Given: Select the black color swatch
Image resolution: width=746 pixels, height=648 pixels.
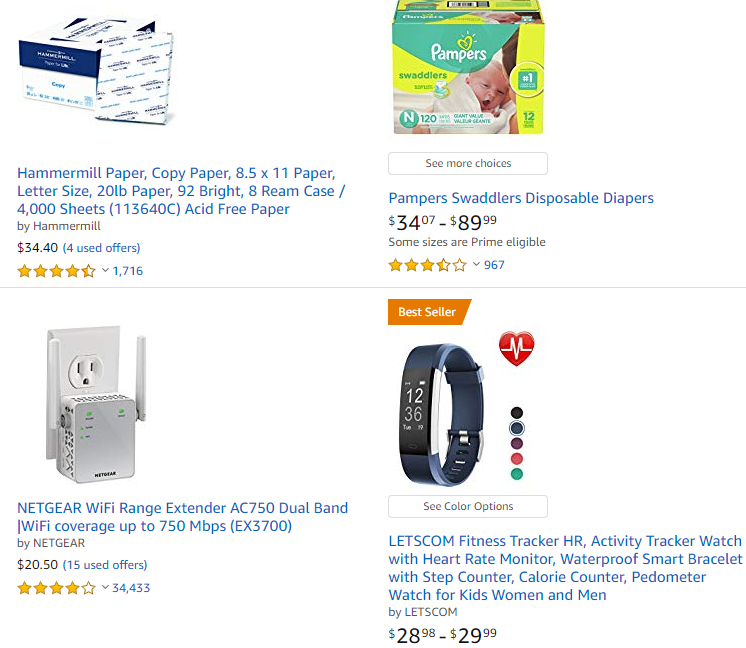Looking at the screenshot, I should point(517,412).
